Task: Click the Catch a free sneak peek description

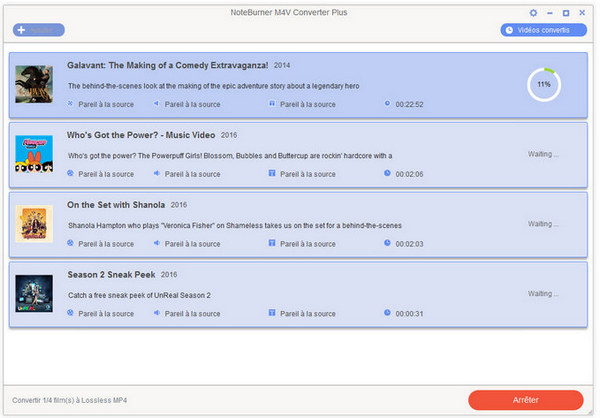Action: 139,296
